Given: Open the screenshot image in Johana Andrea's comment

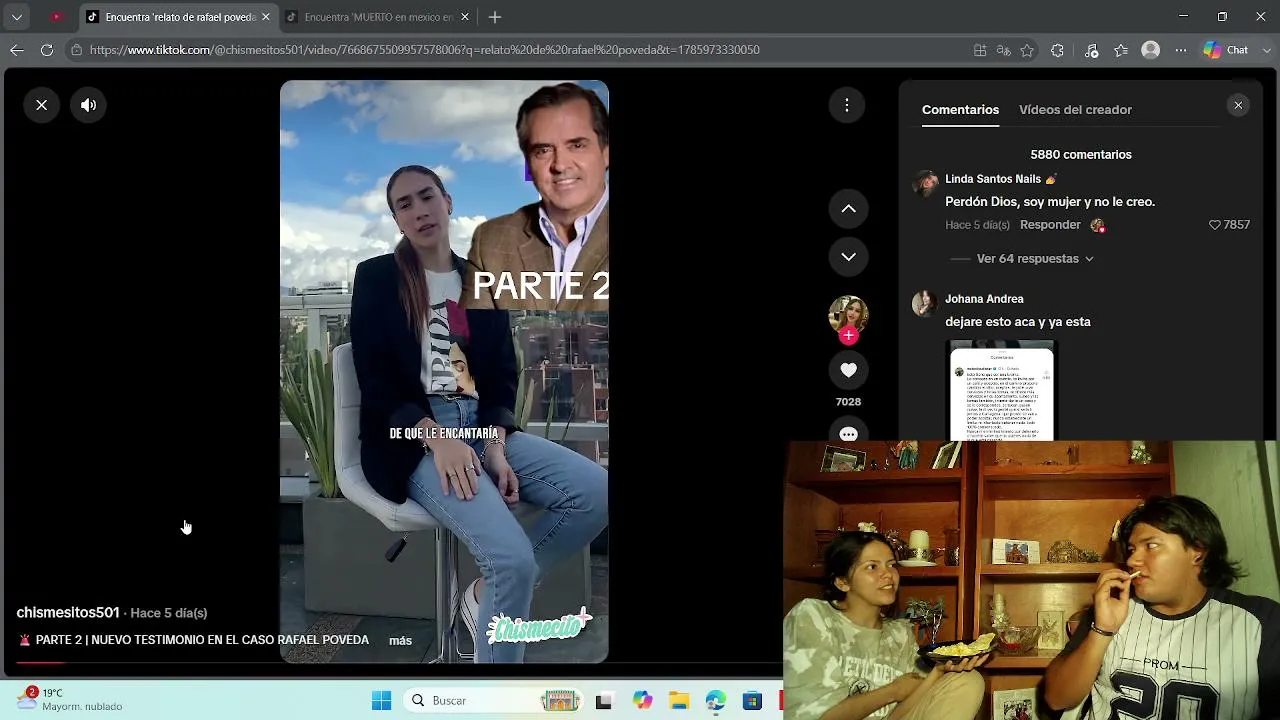Looking at the screenshot, I should pyautogui.click(x=1001, y=391).
